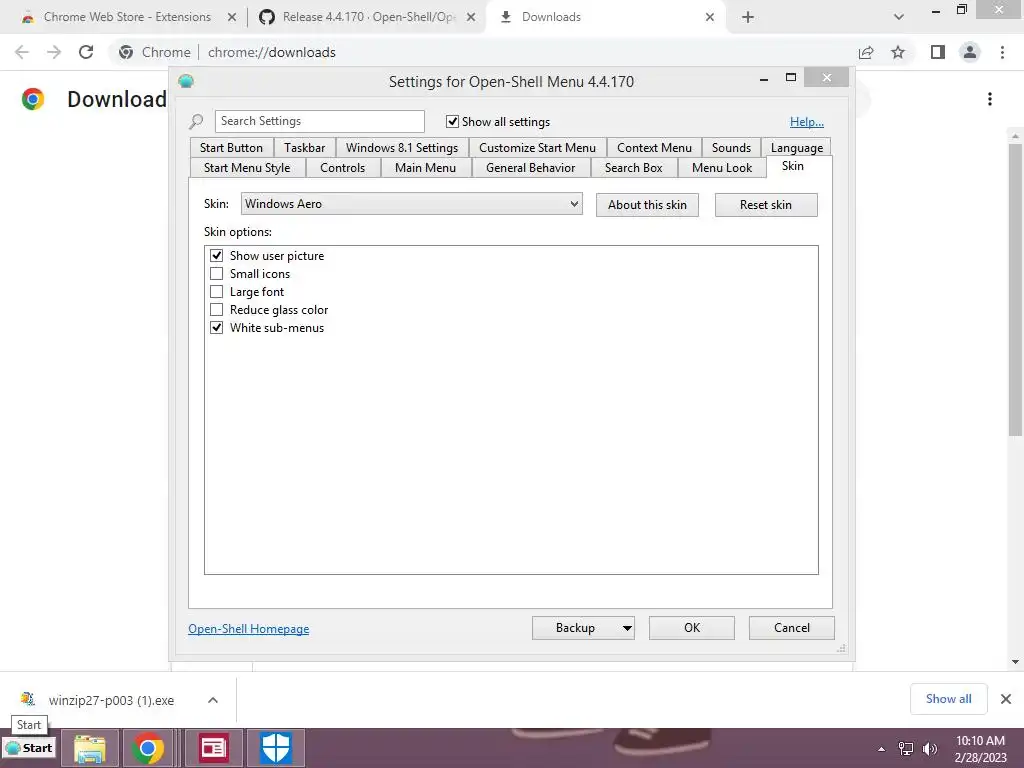Switch to Taskbar tab
This screenshot has height=768, width=1024.
click(x=304, y=148)
